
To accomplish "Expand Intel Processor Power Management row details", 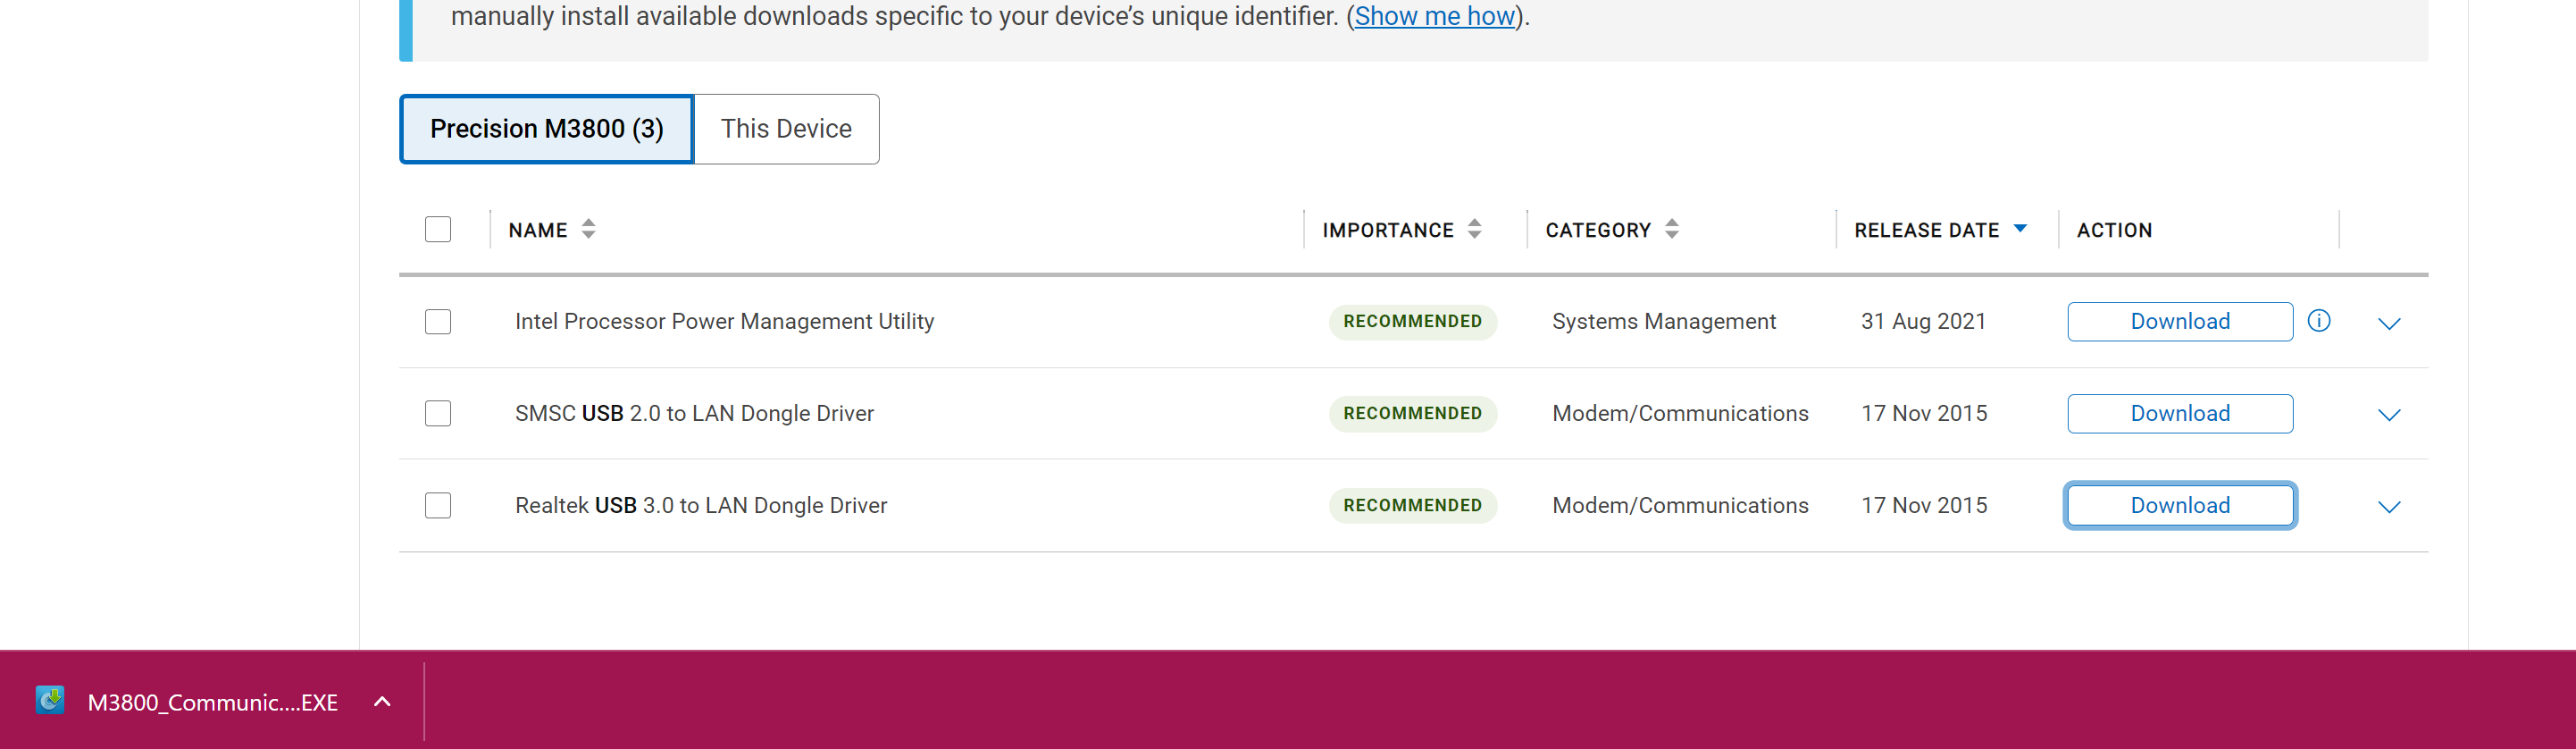I will (2388, 323).
